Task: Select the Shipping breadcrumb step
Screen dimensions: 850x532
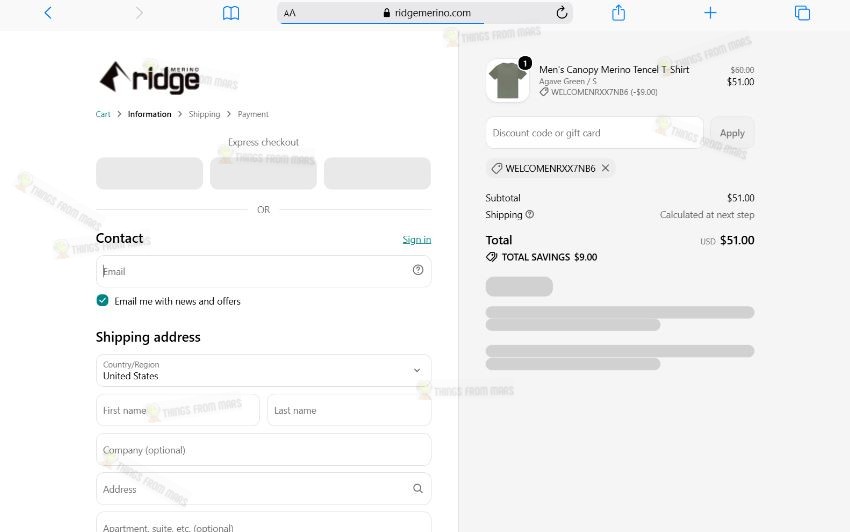Action: tap(204, 114)
